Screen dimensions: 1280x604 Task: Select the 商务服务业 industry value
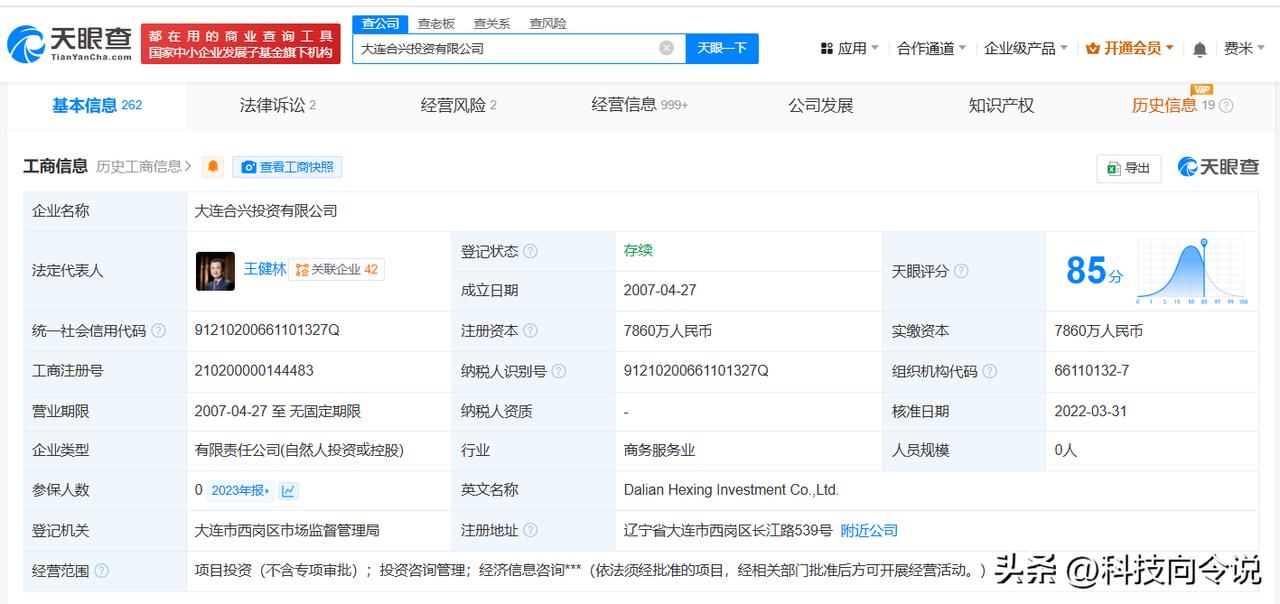[x=659, y=450]
